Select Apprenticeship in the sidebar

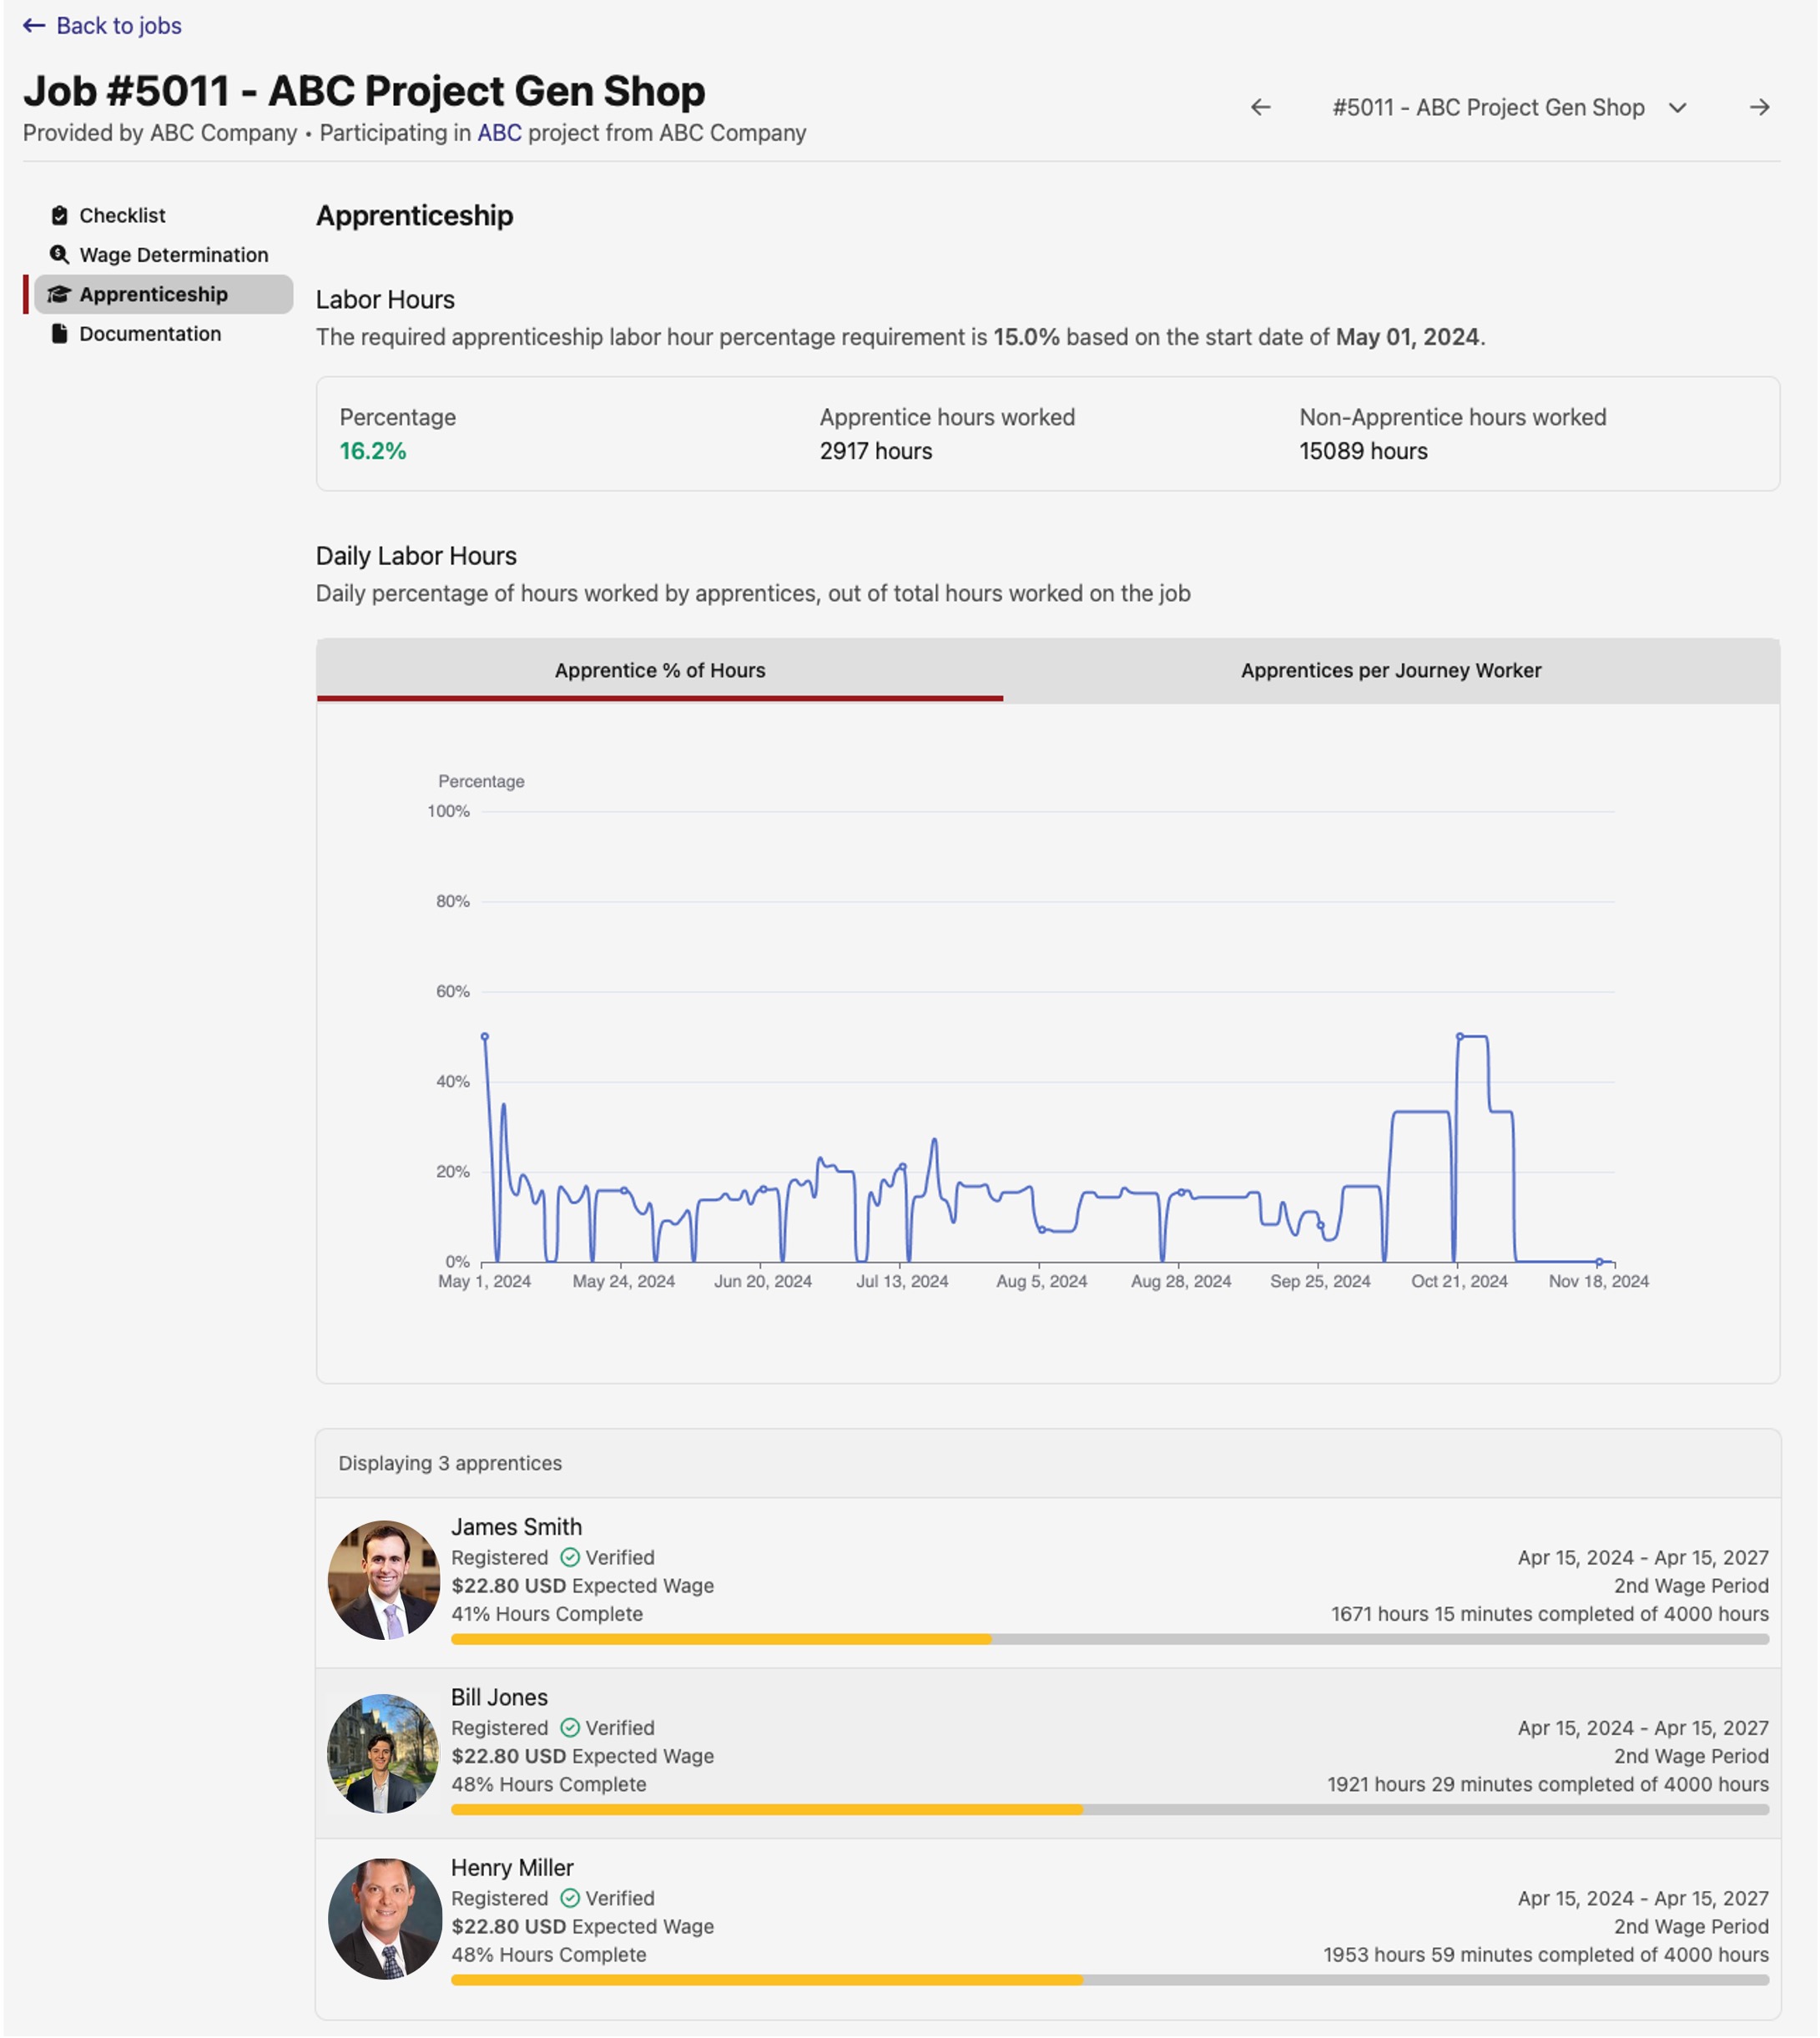point(163,294)
